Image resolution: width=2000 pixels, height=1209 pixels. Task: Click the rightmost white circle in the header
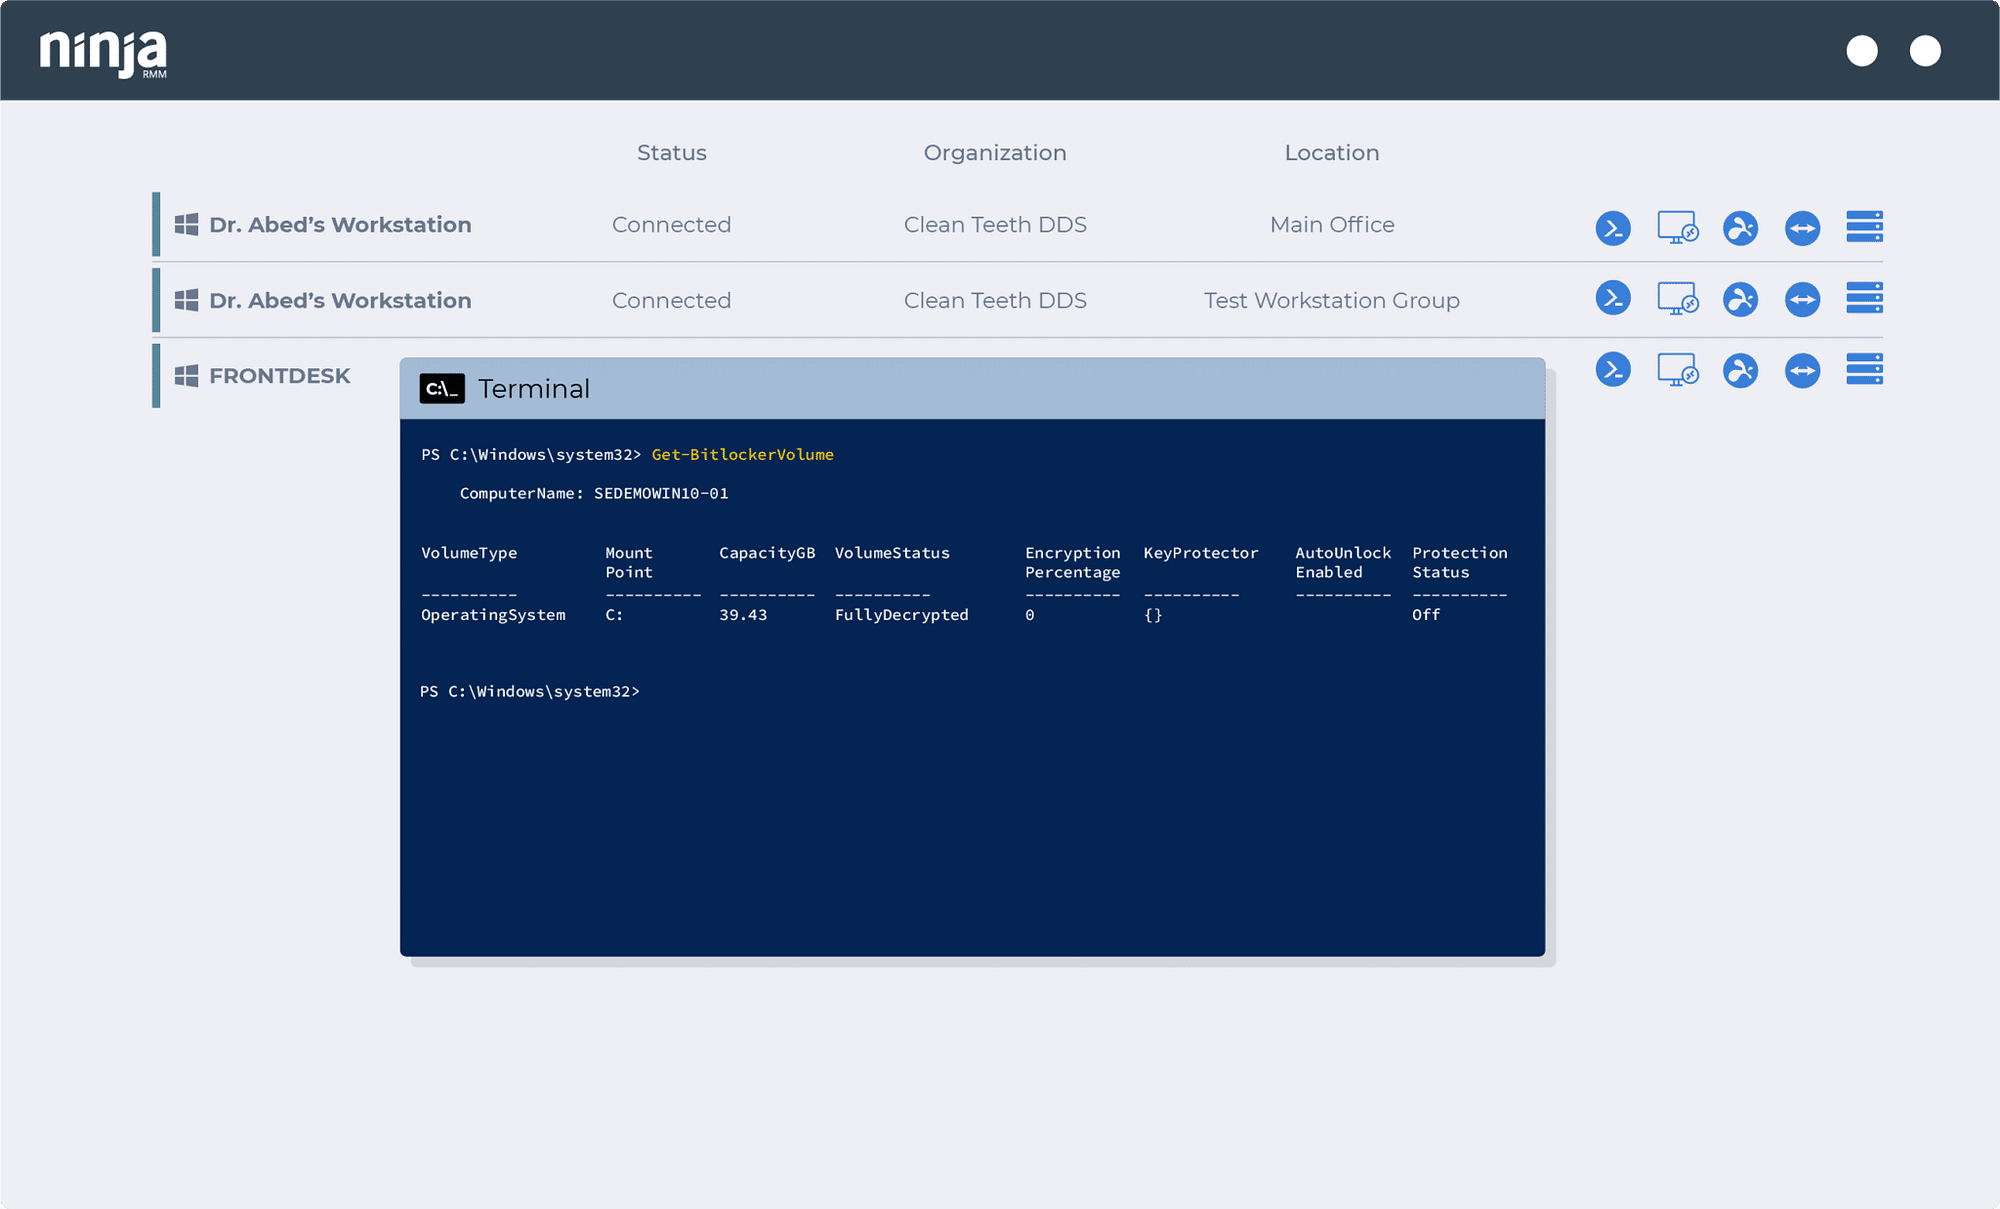(1924, 51)
